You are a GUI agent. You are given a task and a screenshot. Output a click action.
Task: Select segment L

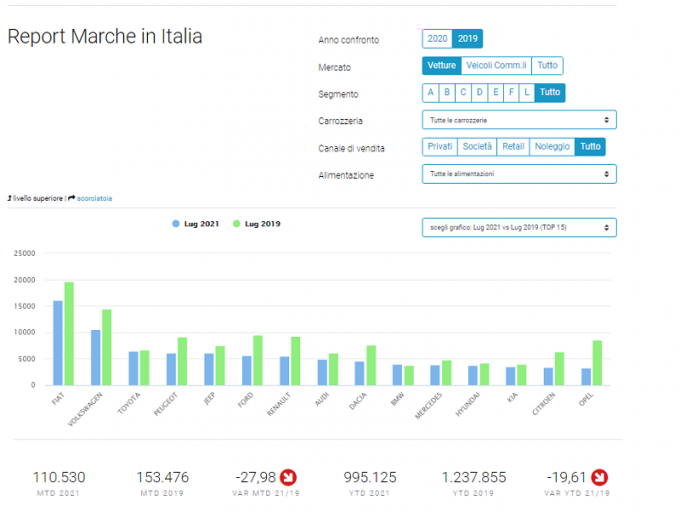[x=527, y=92]
